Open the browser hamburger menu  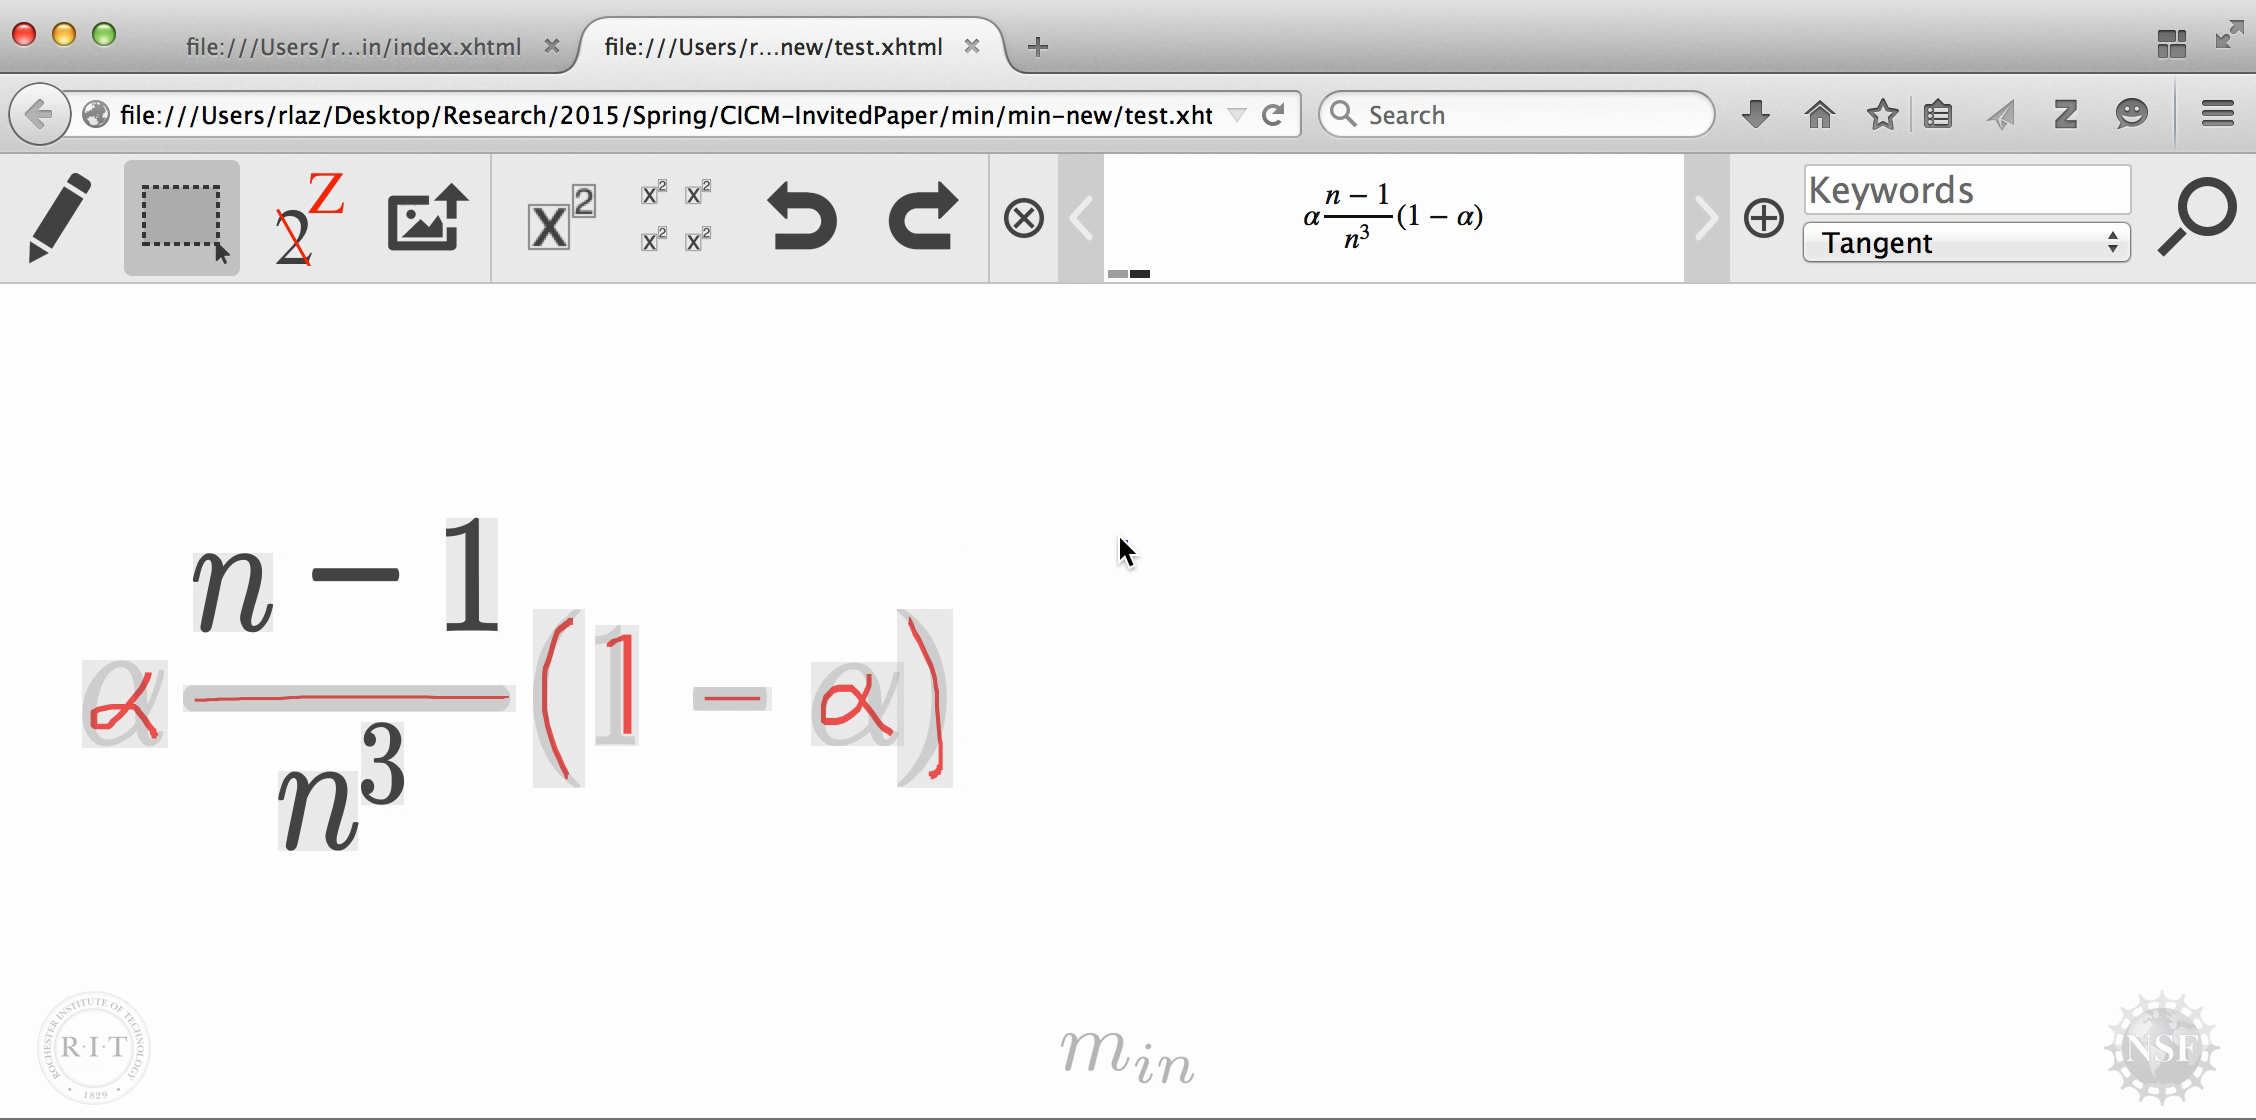2217,114
